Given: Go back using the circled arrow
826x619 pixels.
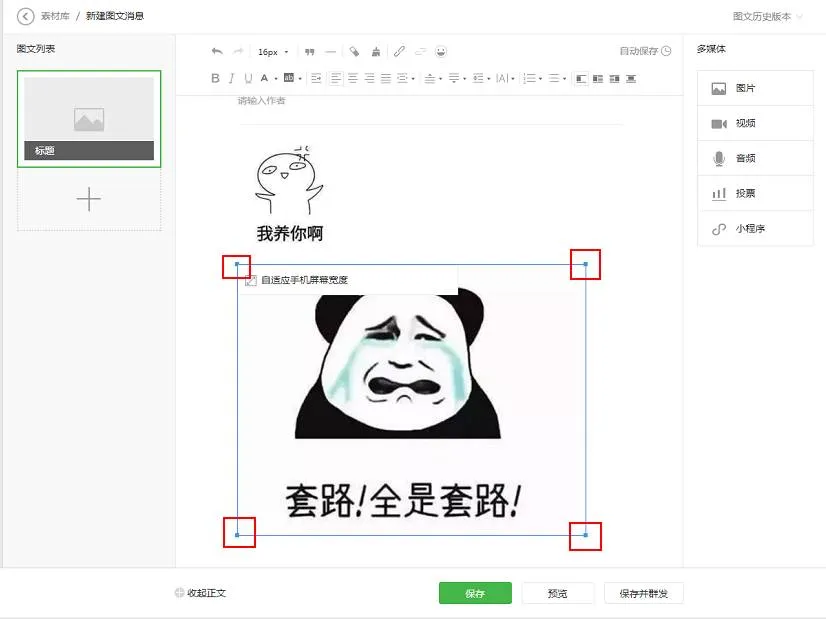Looking at the screenshot, I should coord(25,16).
